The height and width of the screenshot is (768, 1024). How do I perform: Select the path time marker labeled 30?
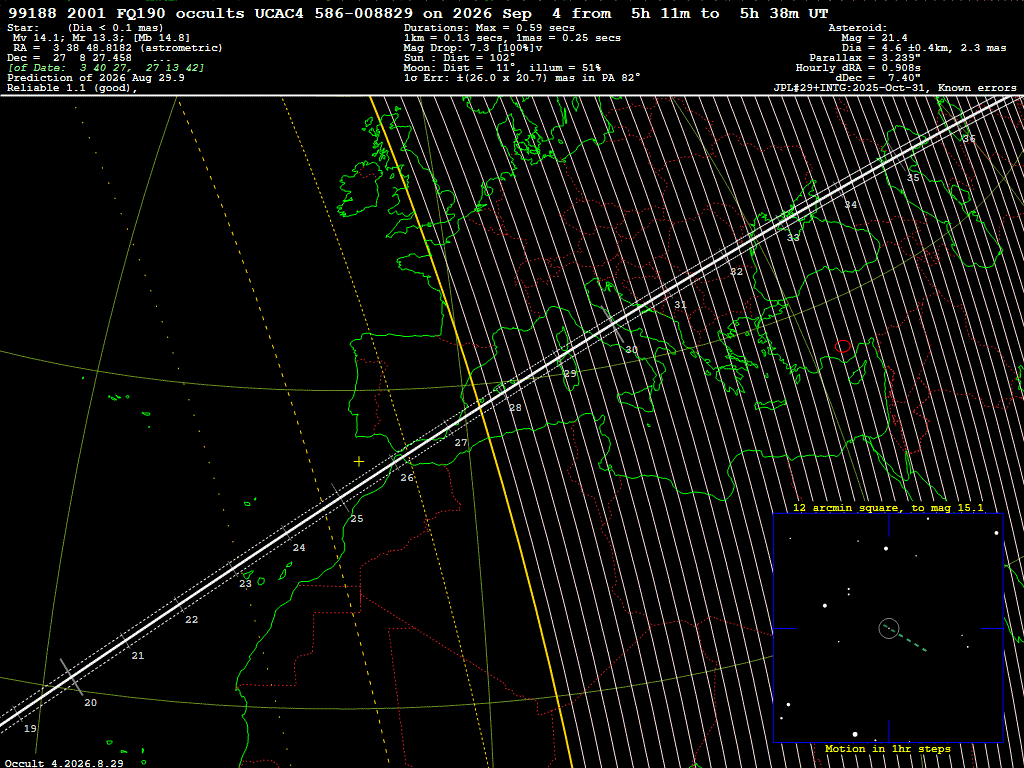click(x=632, y=350)
